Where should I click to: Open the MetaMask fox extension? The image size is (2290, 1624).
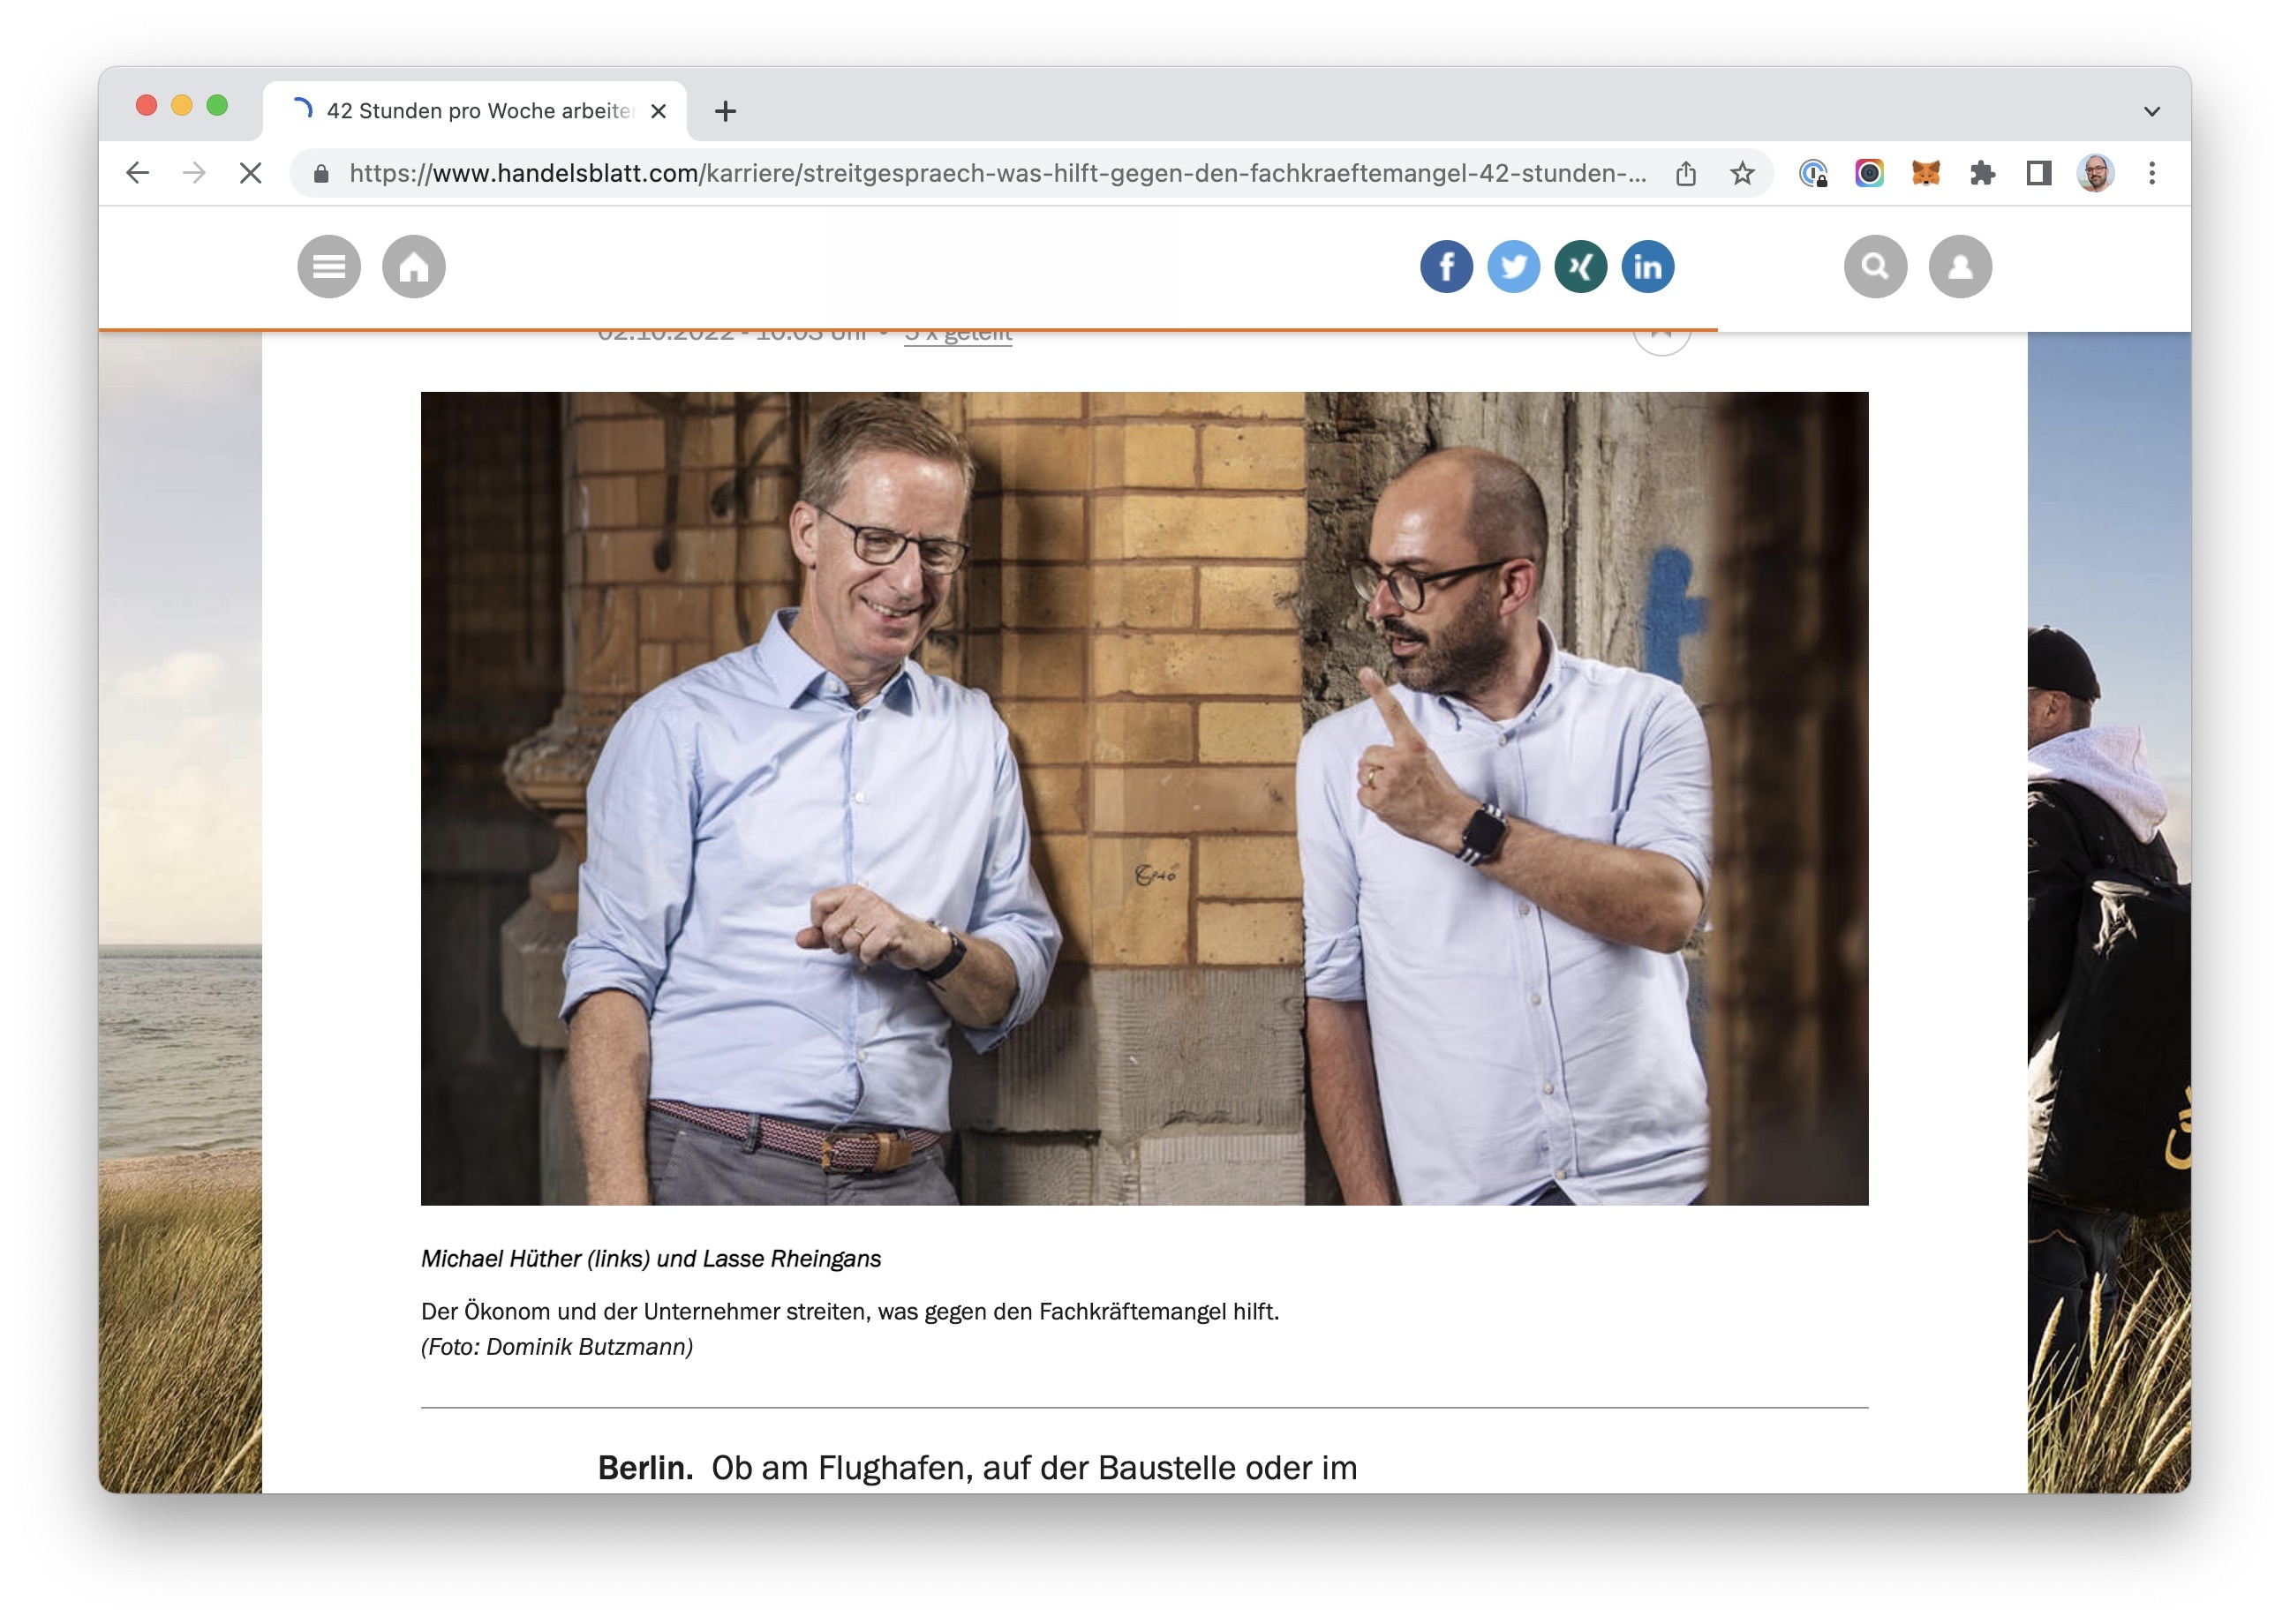1925,174
